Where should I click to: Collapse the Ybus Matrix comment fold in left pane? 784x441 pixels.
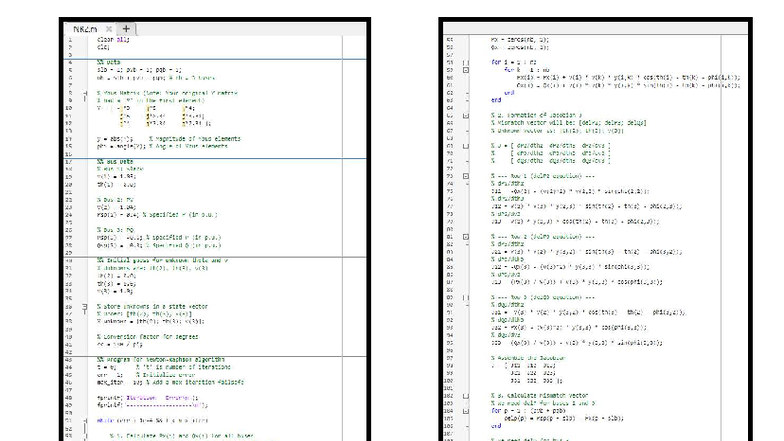click(85, 93)
